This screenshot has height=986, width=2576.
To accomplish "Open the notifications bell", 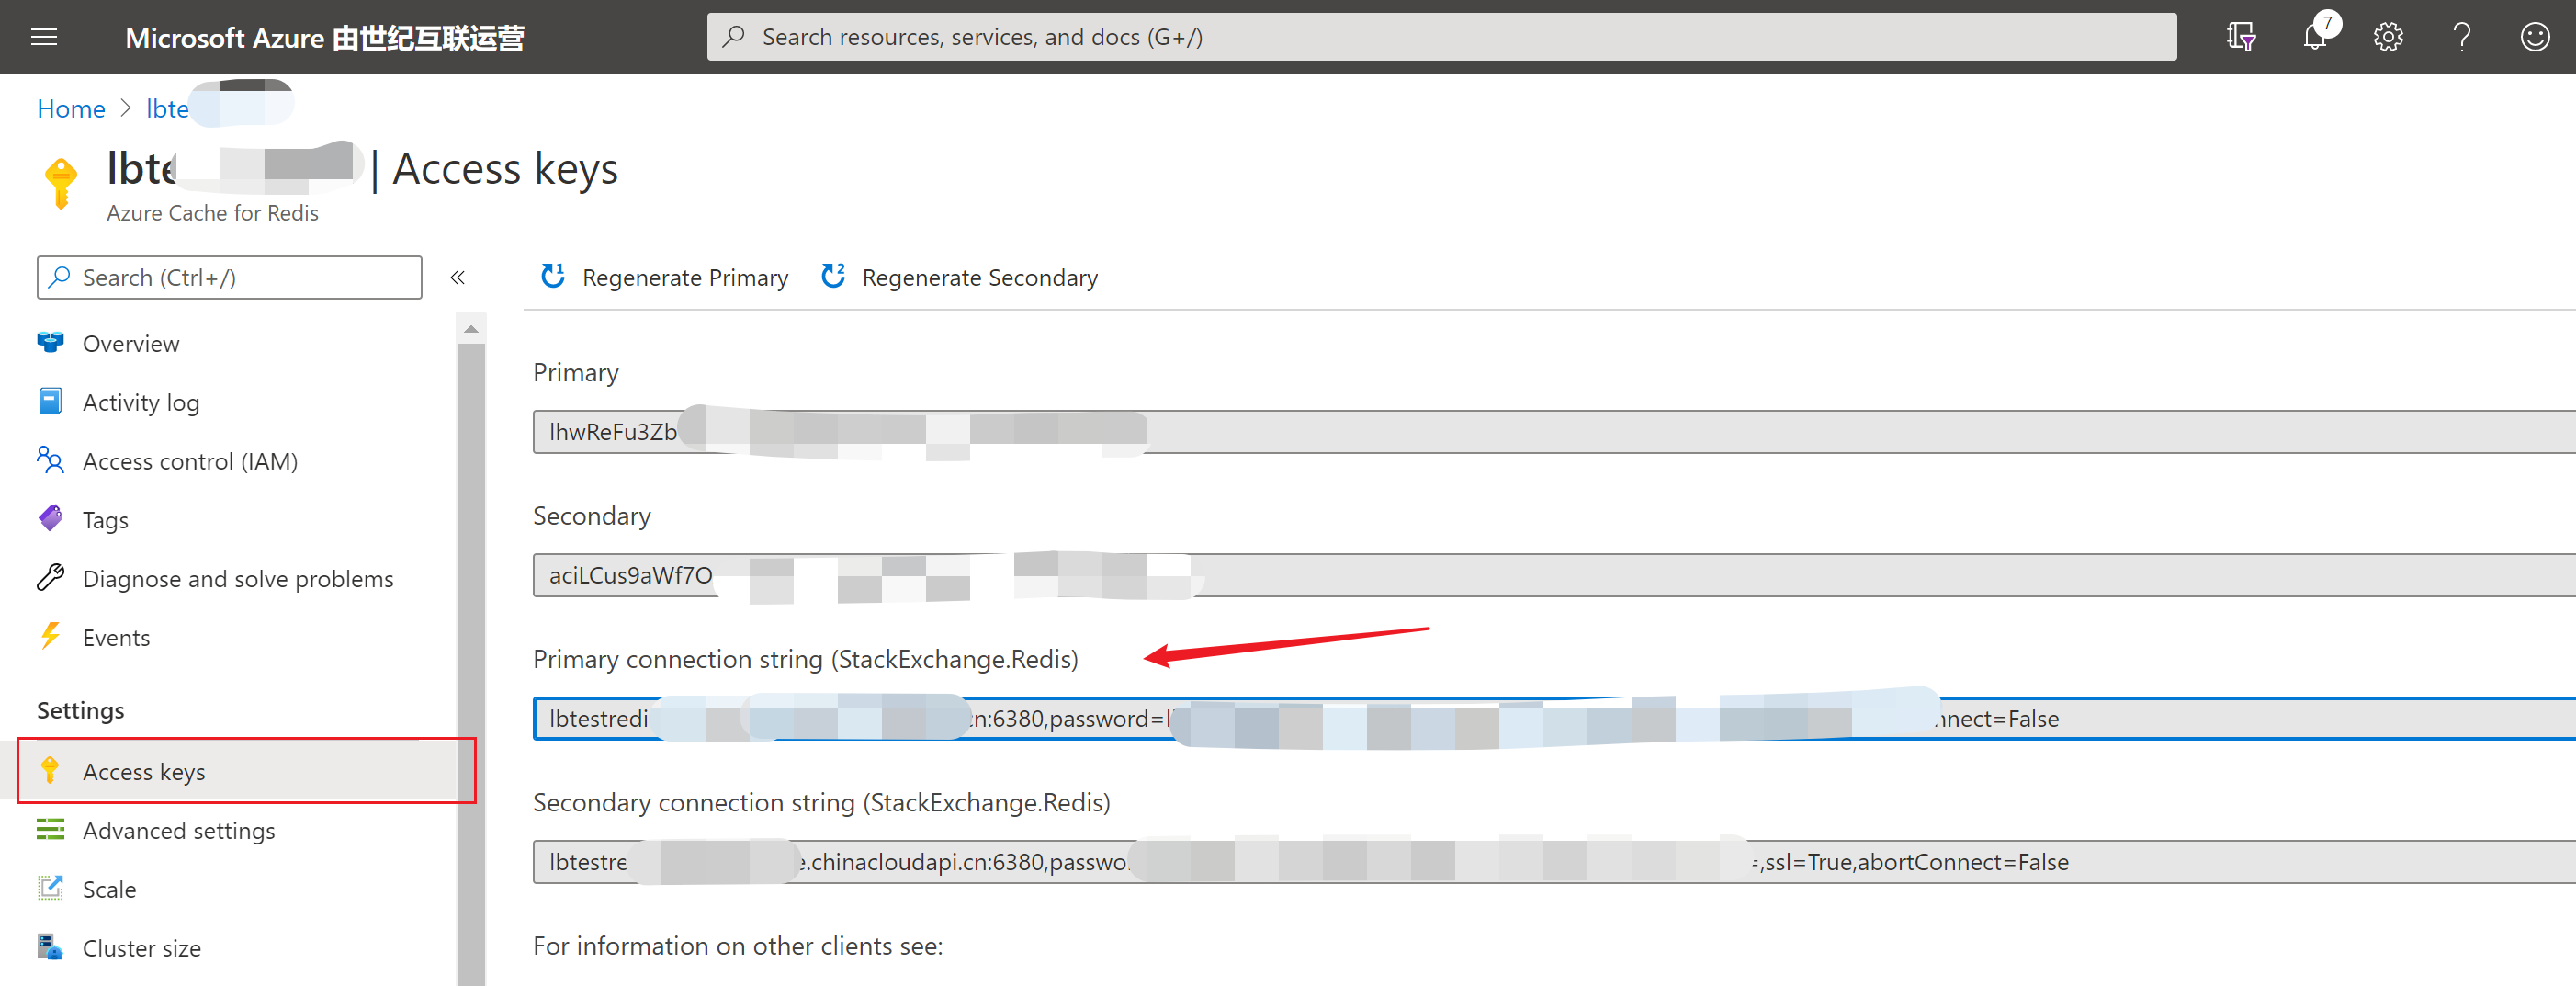I will [2314, 37].
